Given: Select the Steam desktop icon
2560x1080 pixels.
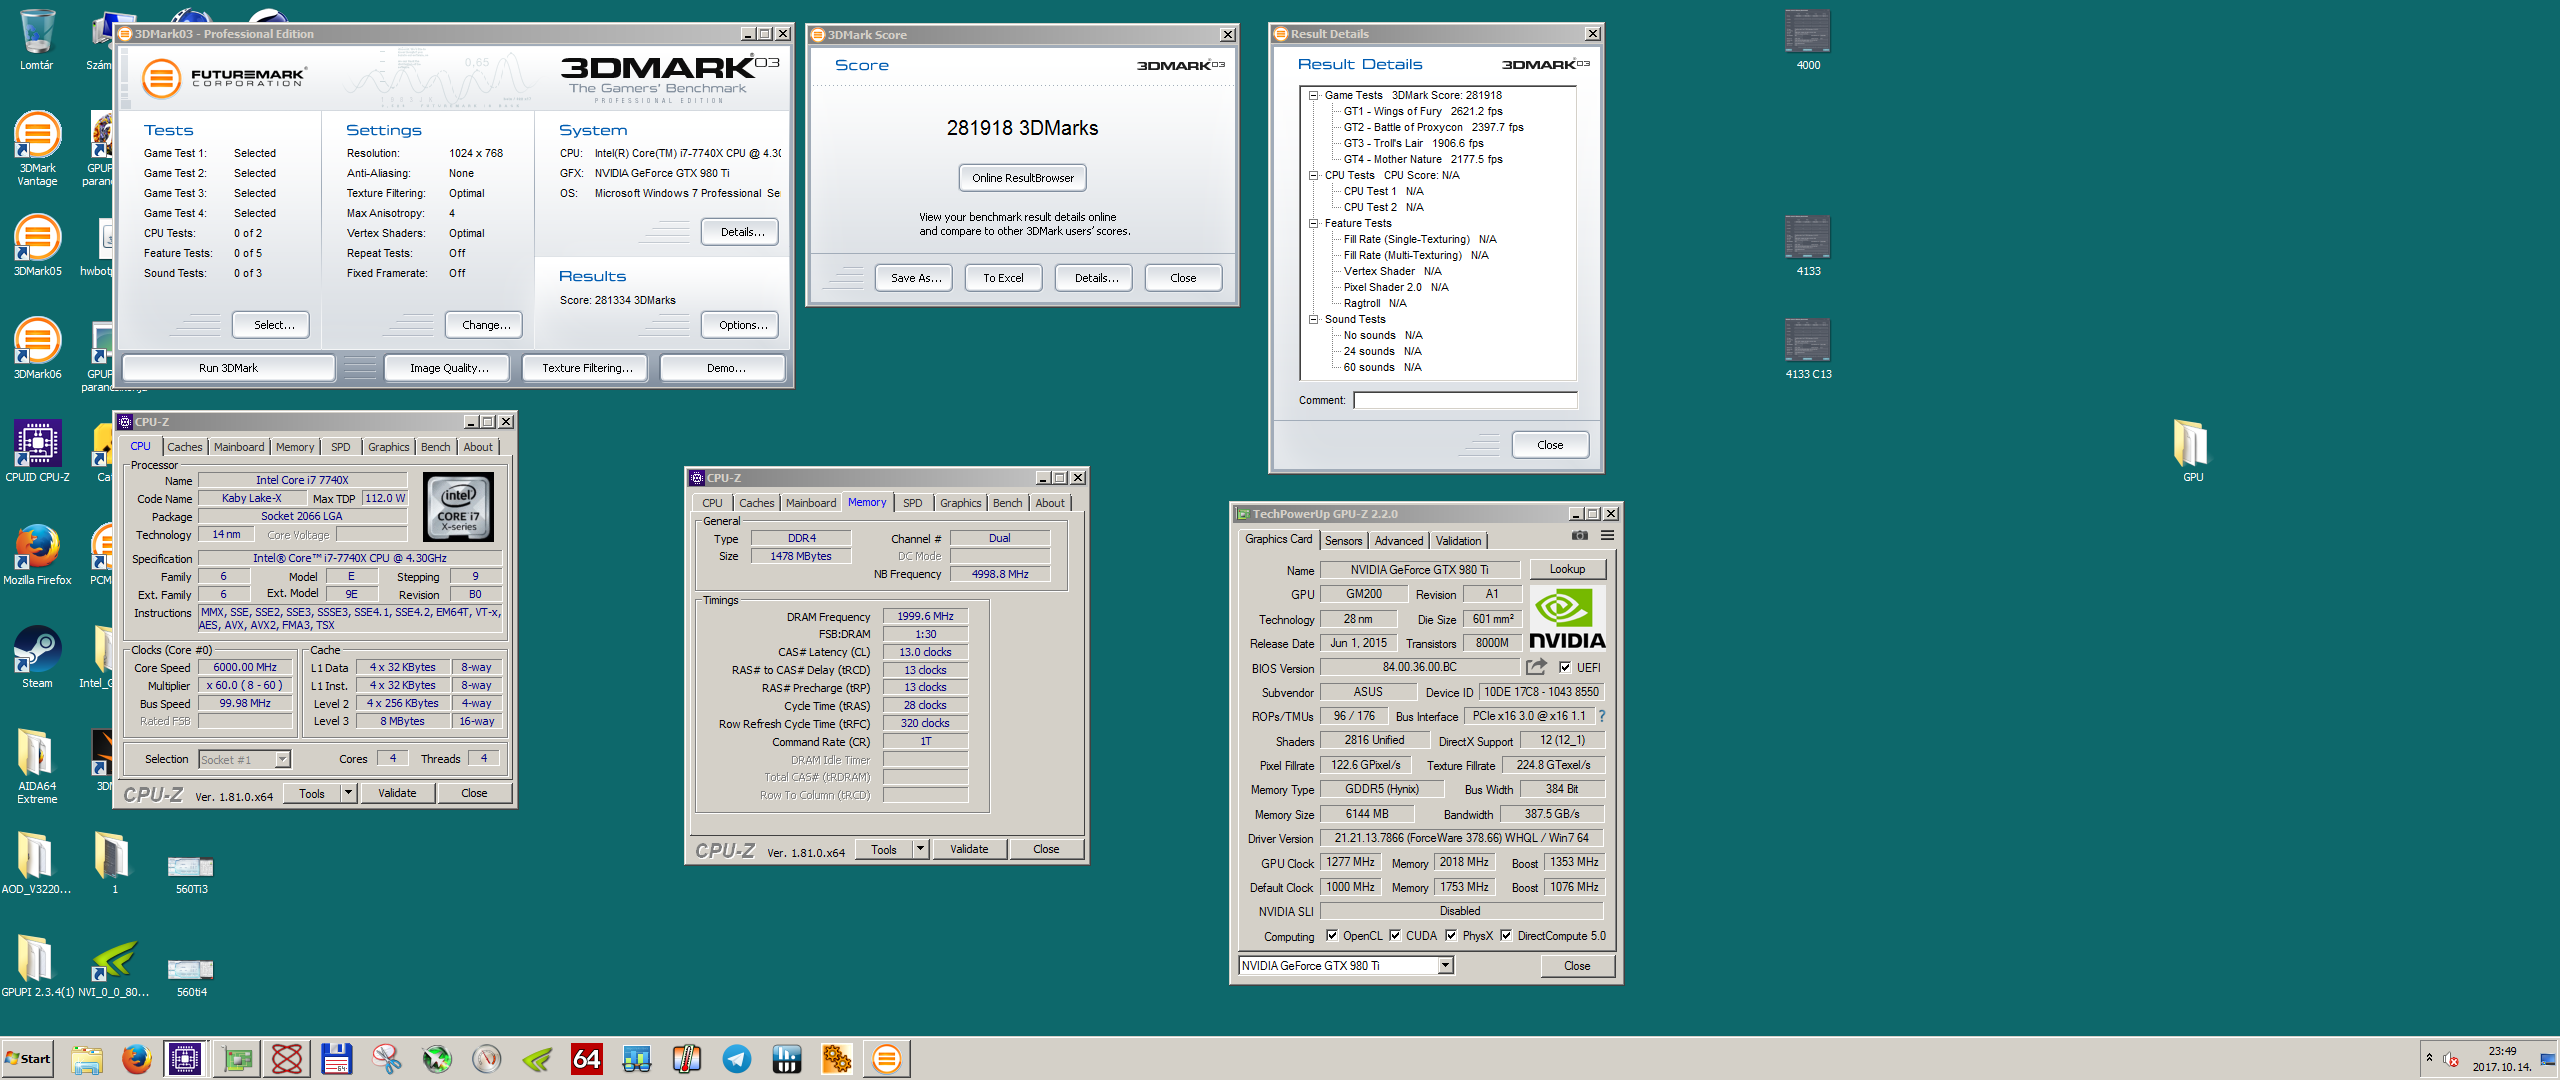Looking at the screenshot, I should [x=37, y=658].
